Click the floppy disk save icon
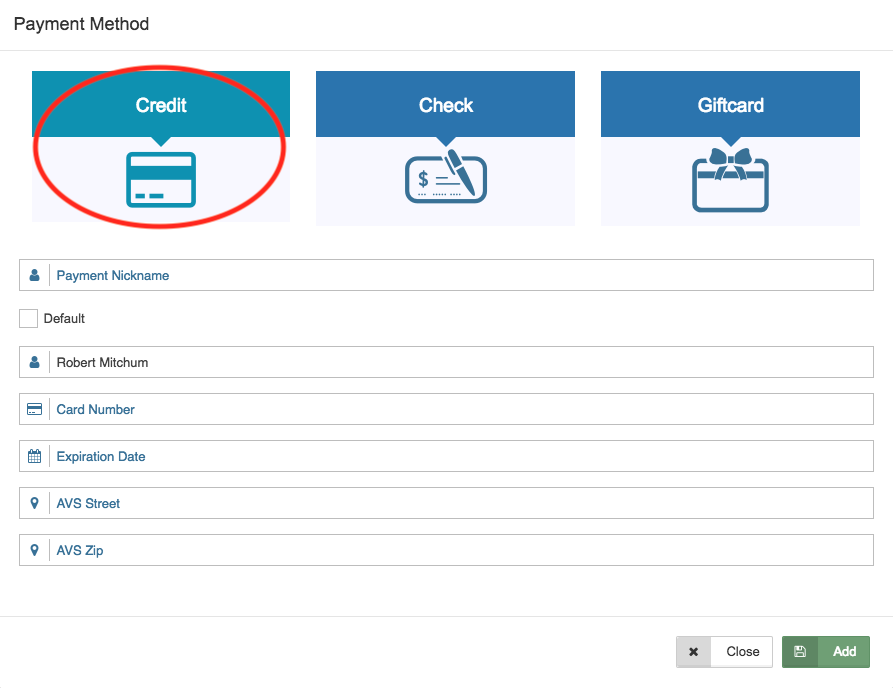893x688 pixels. click(x=800, y=651)
